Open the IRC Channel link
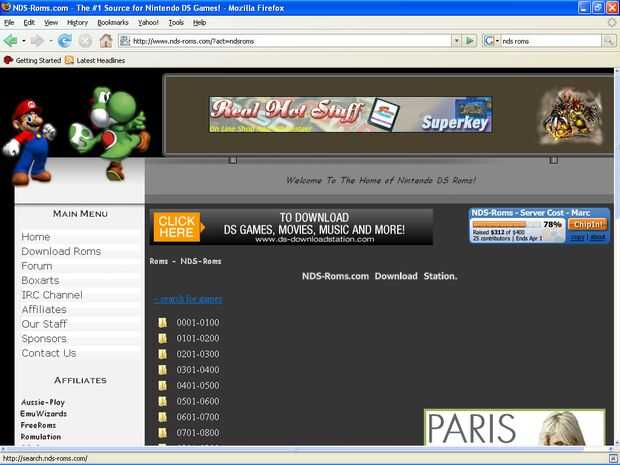Viewport: 620px width, 465px height. [x=52, y=295]
